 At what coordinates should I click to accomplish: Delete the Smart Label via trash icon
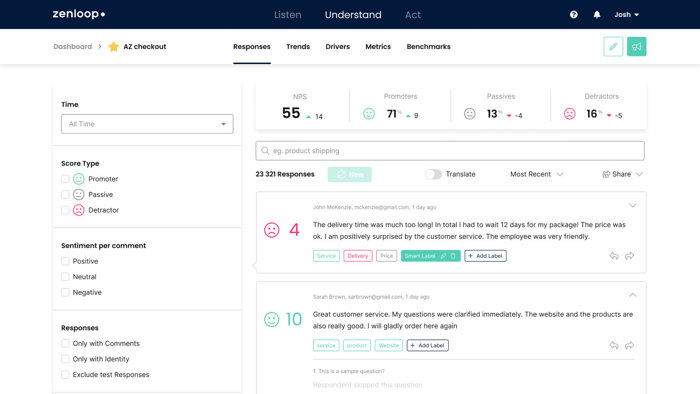point(453,256)
